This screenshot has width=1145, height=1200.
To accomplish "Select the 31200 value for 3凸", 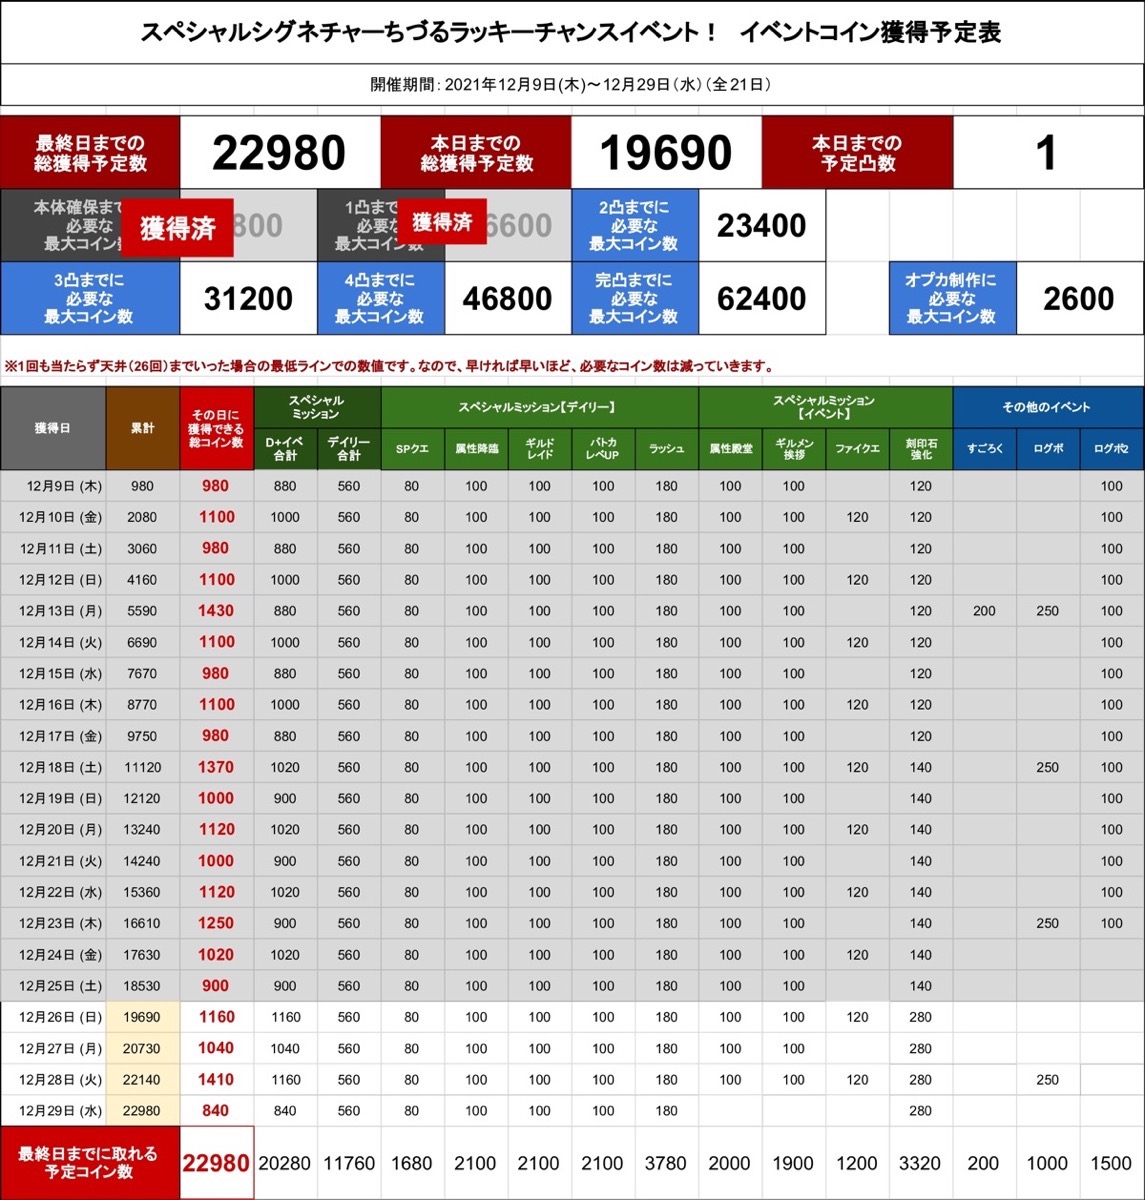I will (248, 299).
